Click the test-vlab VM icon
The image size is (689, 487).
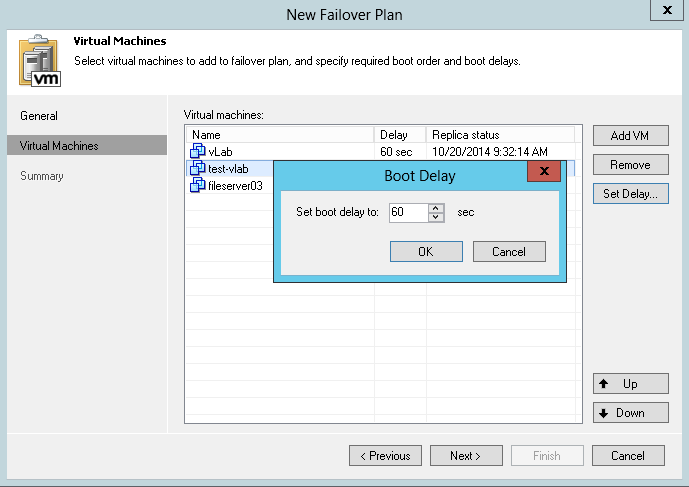[197, 168]
